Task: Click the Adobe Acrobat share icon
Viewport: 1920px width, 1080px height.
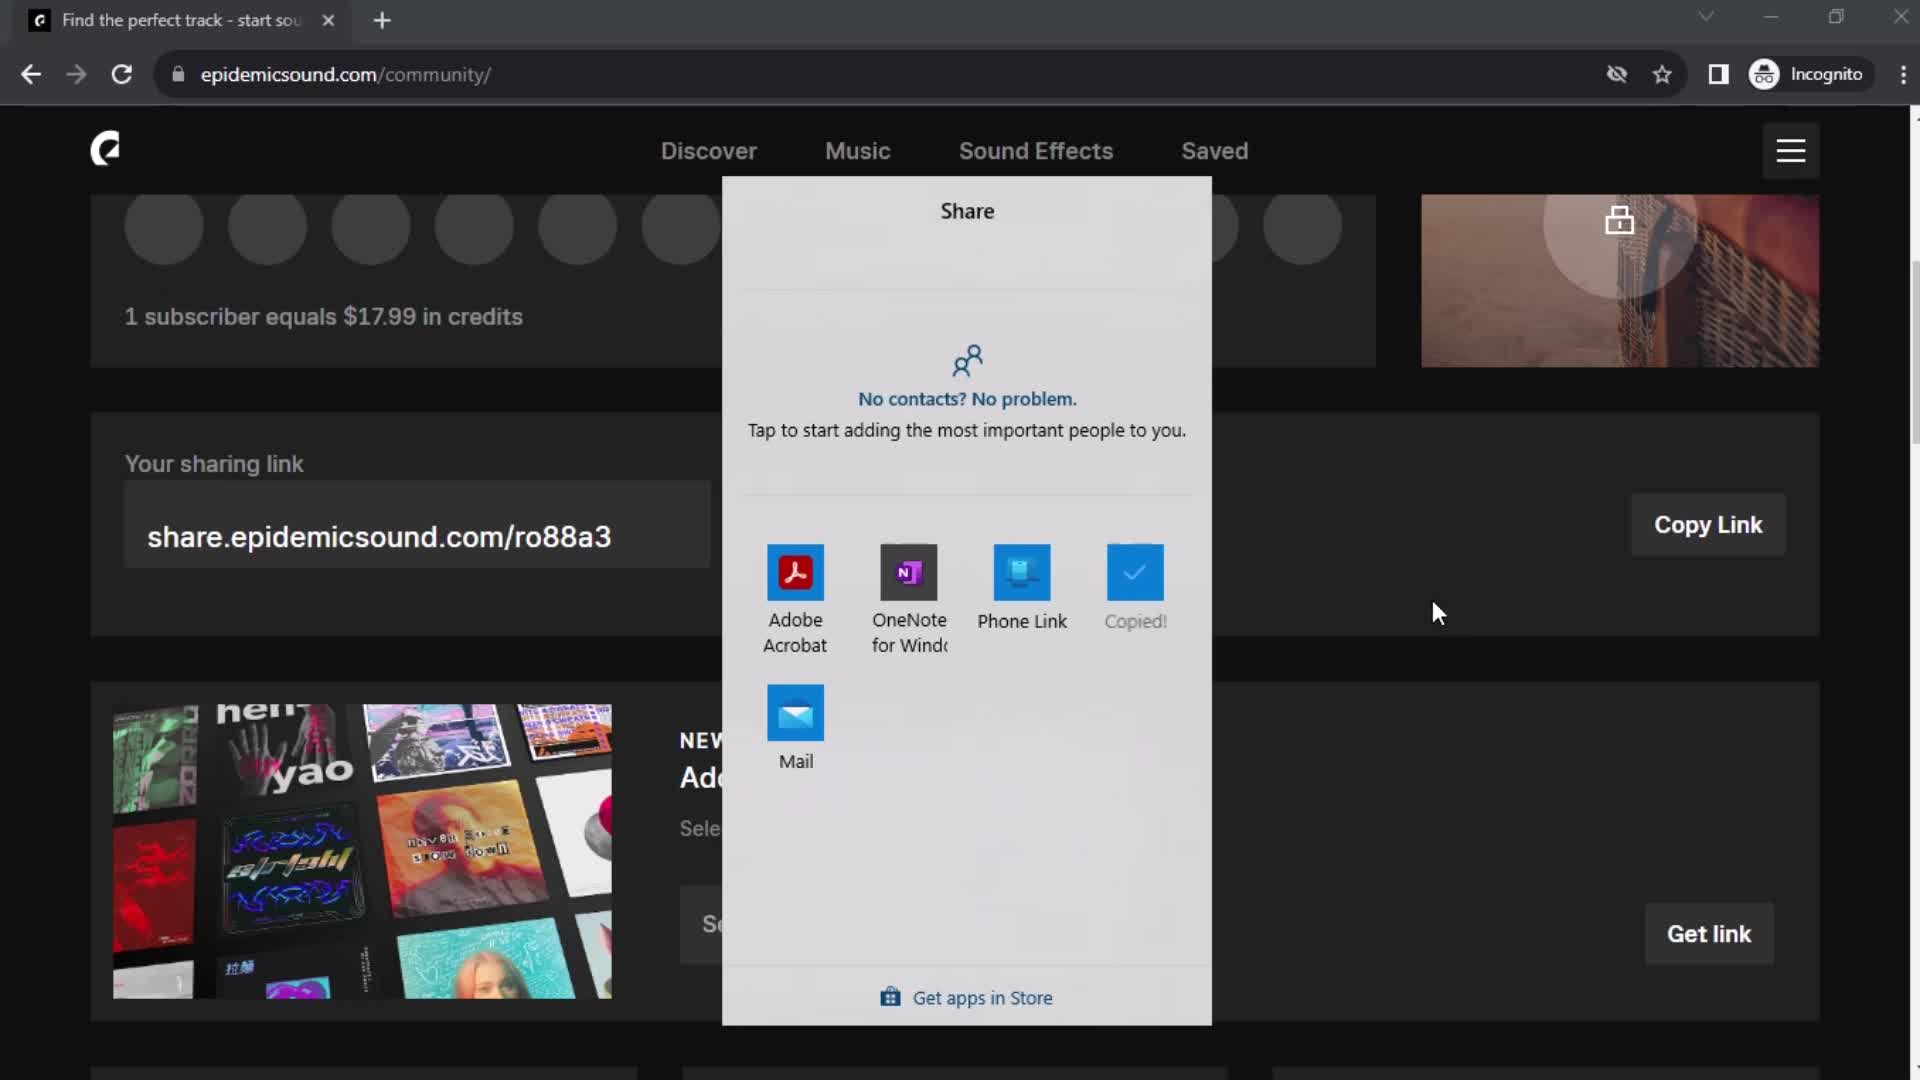Action: (x=795, y=570)
